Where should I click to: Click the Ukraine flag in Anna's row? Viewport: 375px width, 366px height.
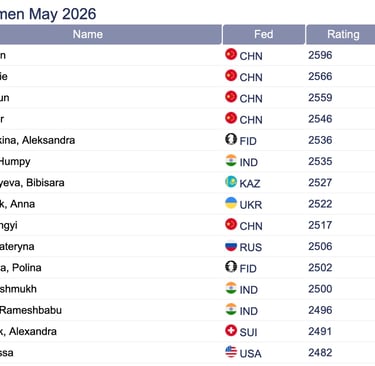(x=231, y=203)
